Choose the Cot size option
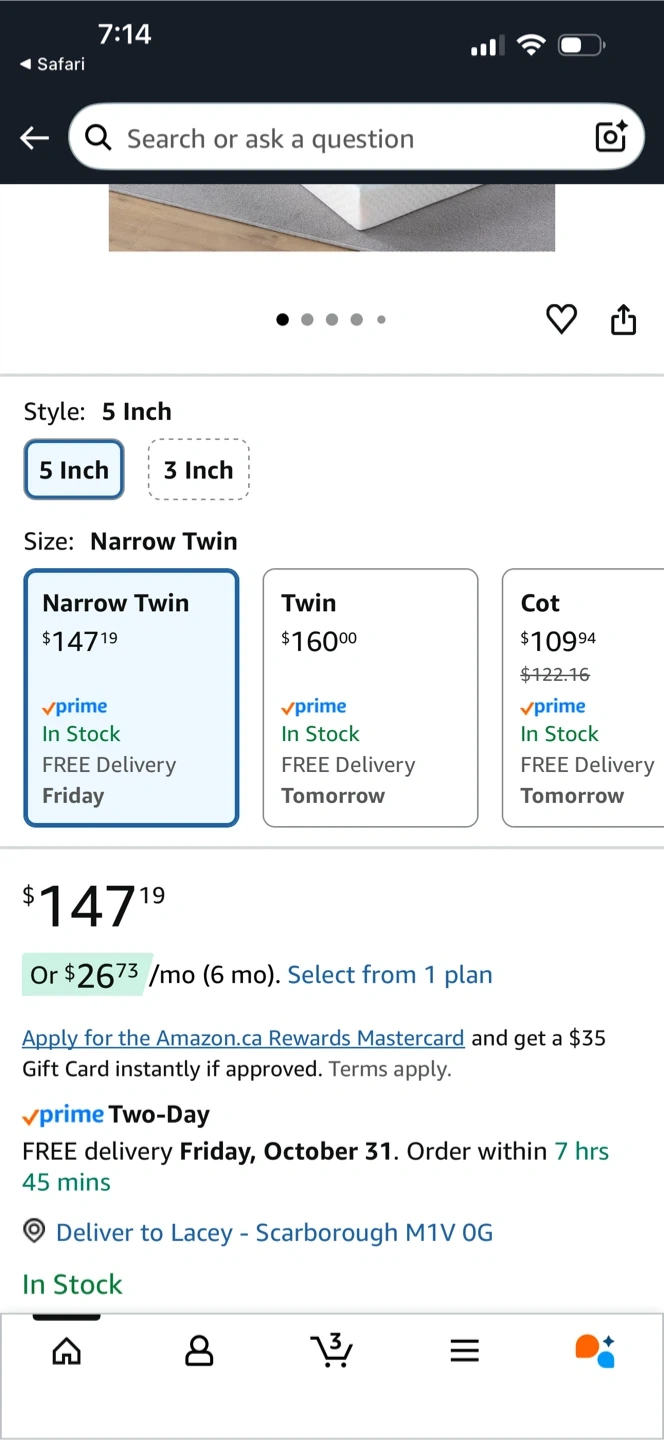 582,698
